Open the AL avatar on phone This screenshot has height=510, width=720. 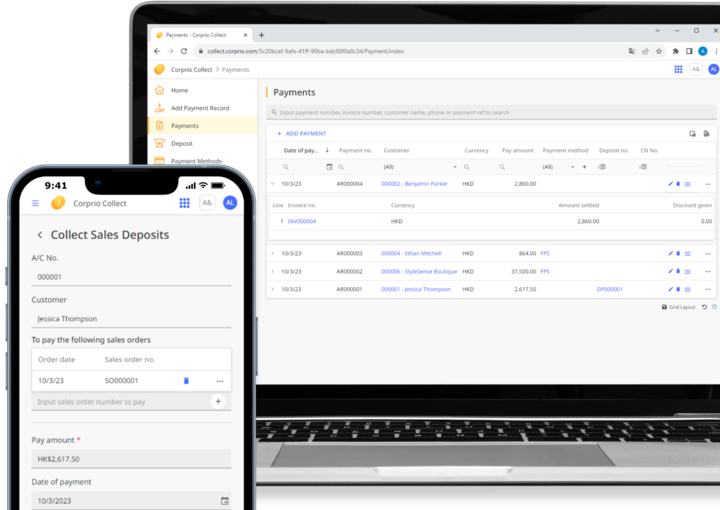[x=230, y=202]
